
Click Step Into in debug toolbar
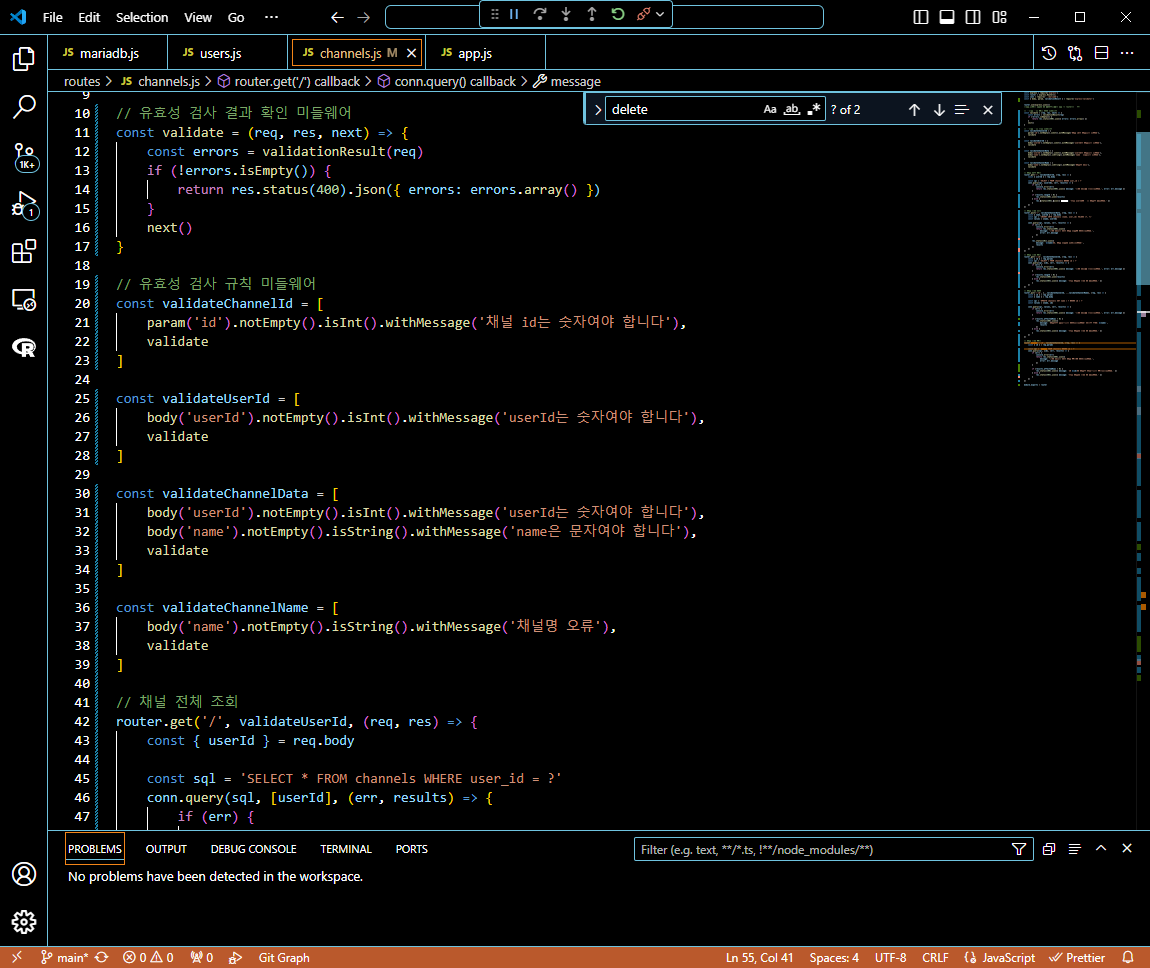[x=566, y=14]
